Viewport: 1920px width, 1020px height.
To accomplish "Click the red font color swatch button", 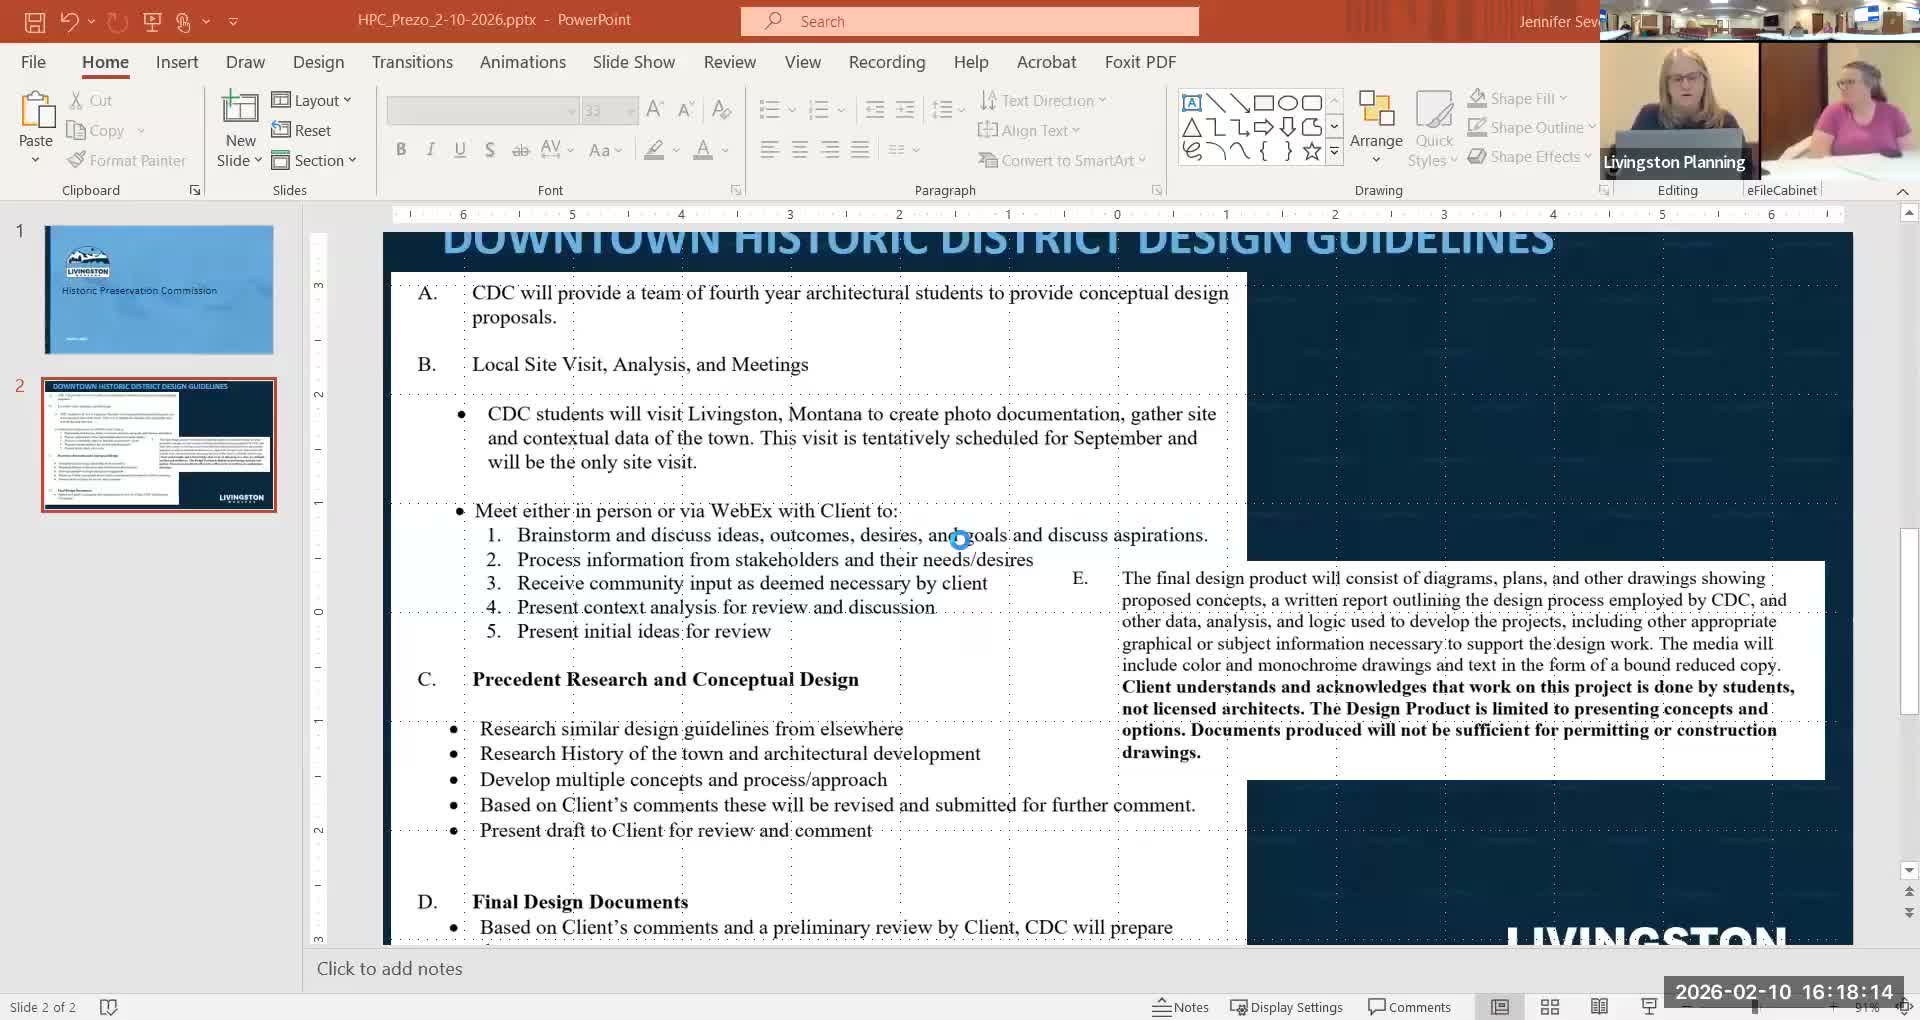I will pyautogui.click(x=703, y=150).
